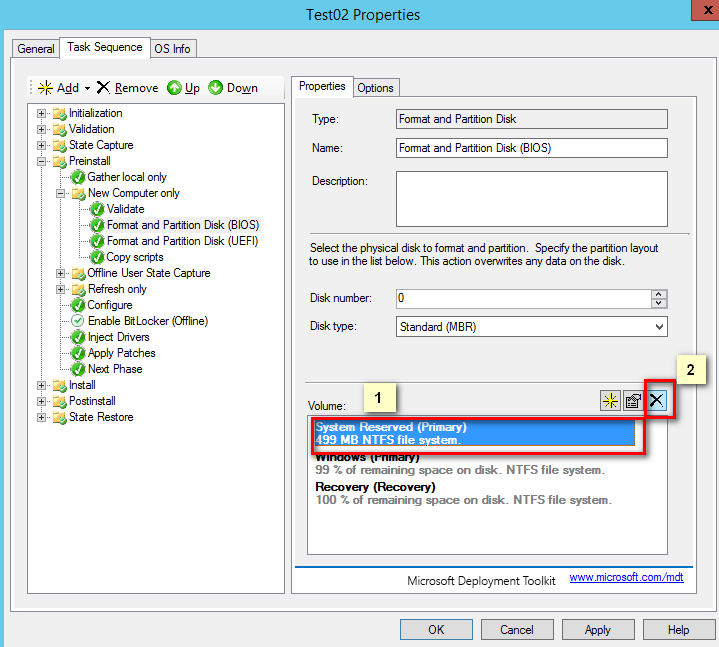This screenshot has width=719, height=647.
Task: Expand the State Restore group
Action: (x=42, y=417)
